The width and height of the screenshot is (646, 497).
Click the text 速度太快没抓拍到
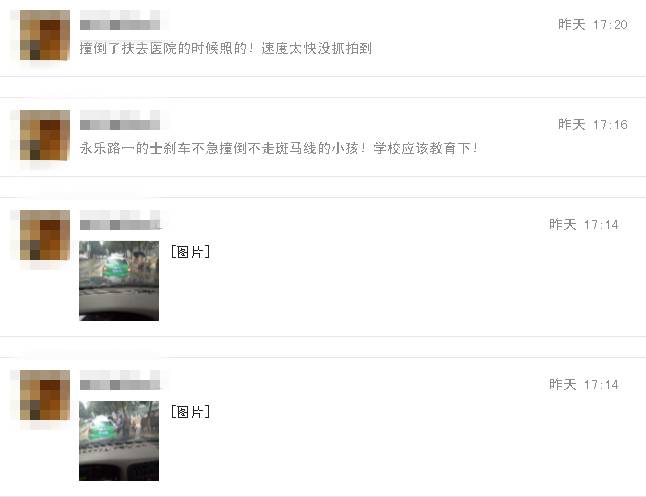pos(316,49)
